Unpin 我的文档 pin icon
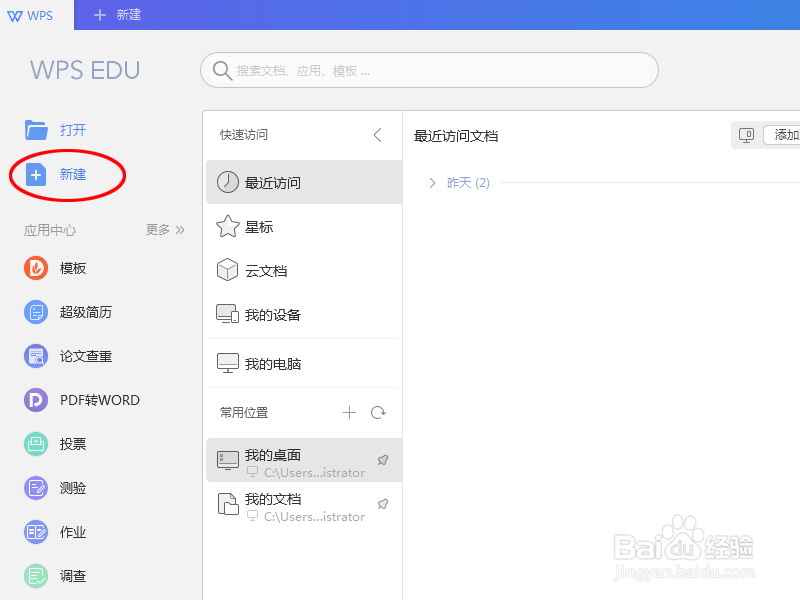The height and width of the screenshot is (600, 800). (x=383, y=504)
